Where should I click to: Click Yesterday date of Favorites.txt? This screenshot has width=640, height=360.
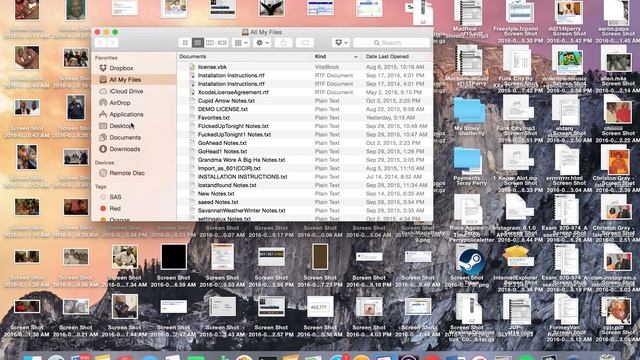pyautogui.click(x=386, y=118)
